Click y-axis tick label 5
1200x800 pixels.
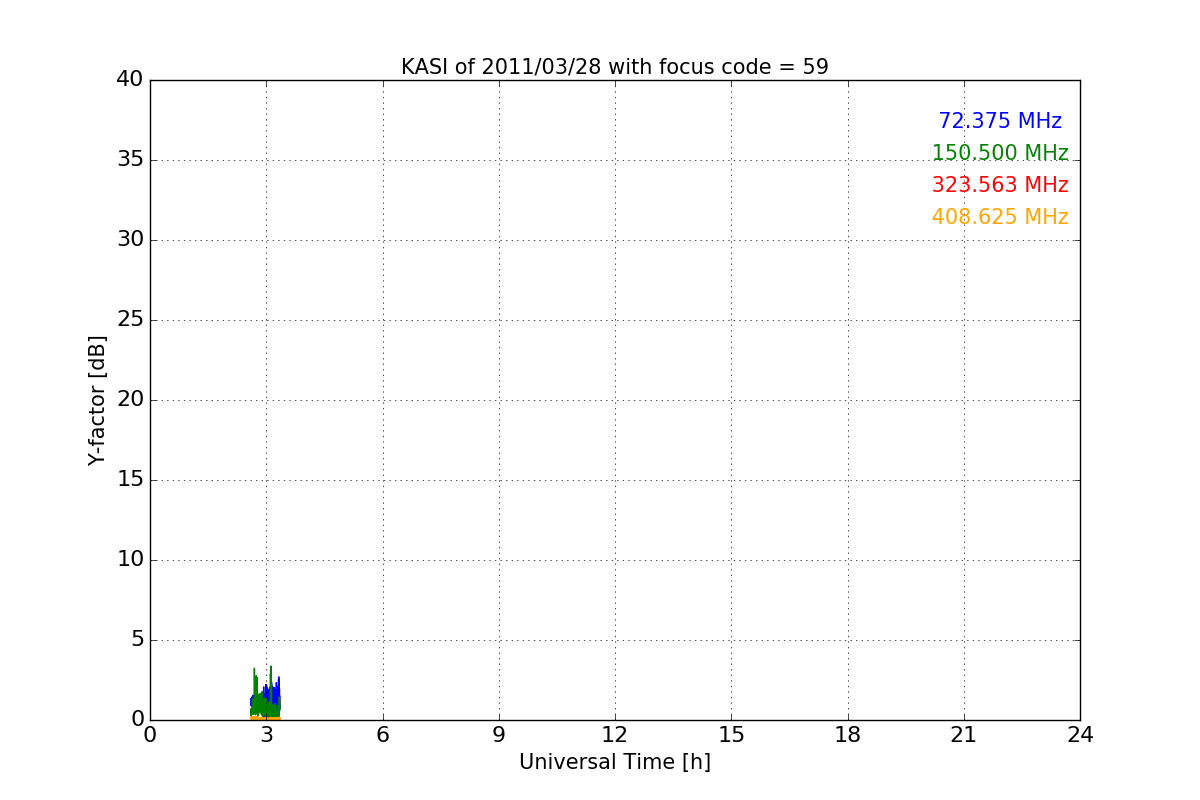137,640
